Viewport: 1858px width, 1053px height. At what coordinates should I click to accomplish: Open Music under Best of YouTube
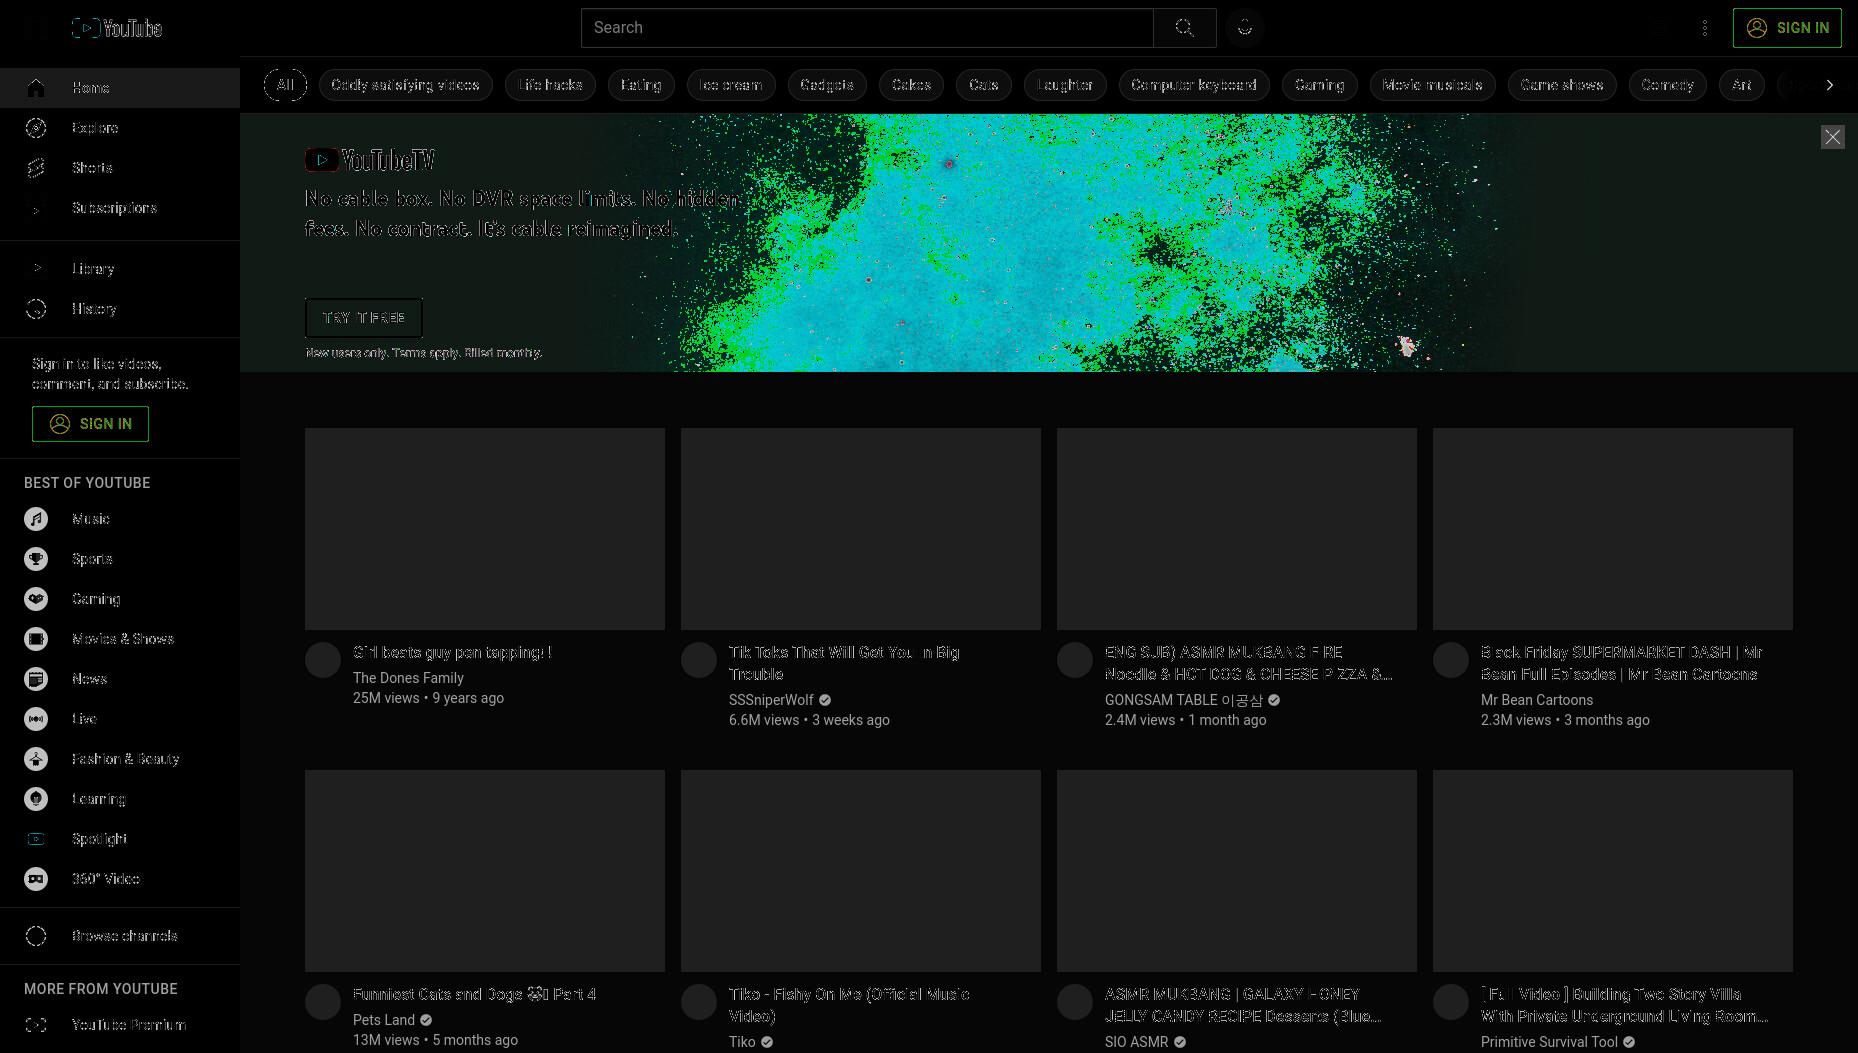(120, 519)
